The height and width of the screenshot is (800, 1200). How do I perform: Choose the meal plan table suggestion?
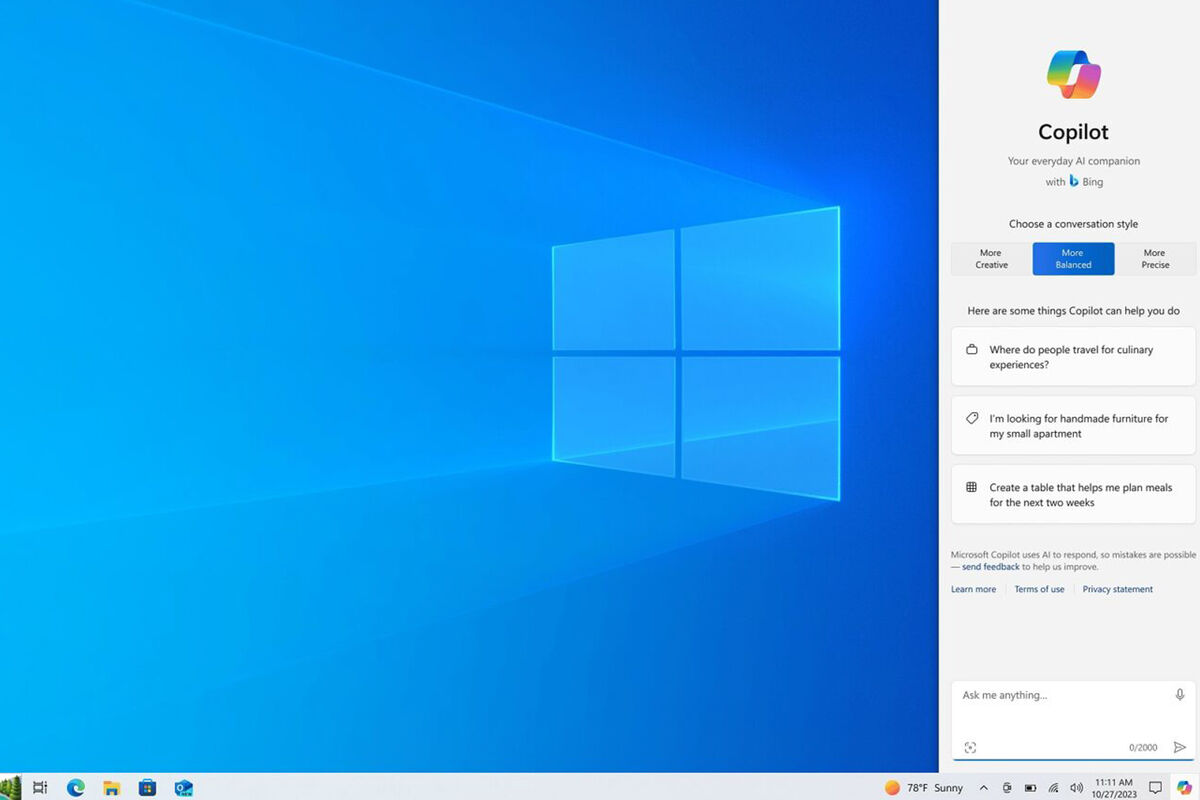(1073, 495)
